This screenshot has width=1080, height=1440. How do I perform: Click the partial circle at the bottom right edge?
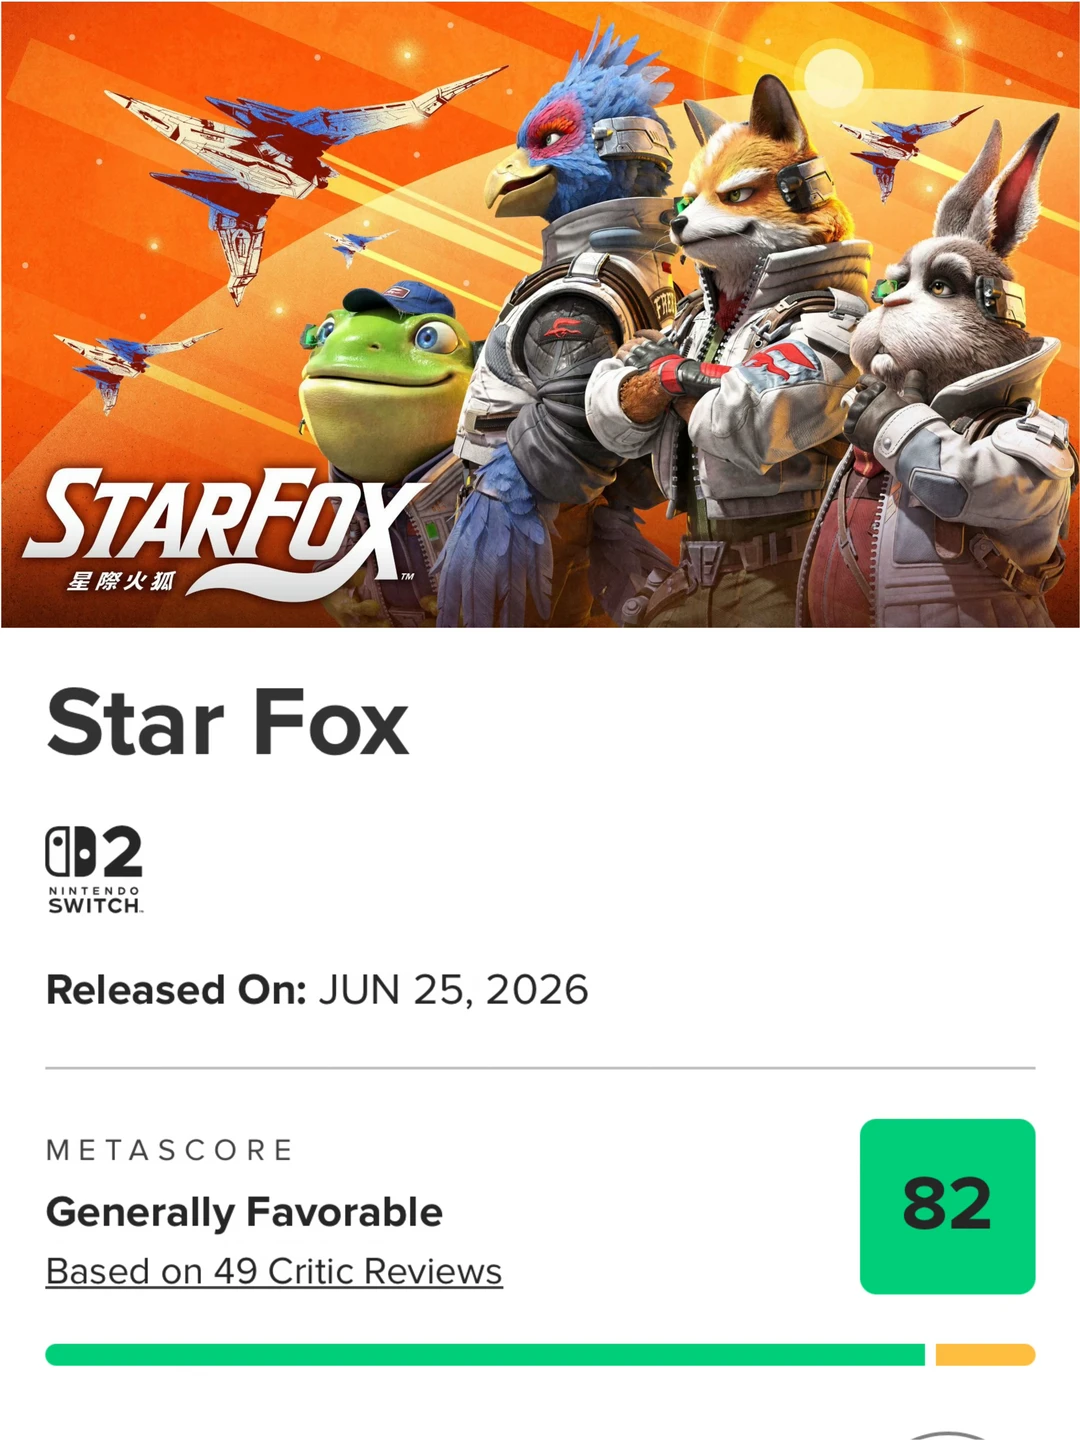(945, 1436)
